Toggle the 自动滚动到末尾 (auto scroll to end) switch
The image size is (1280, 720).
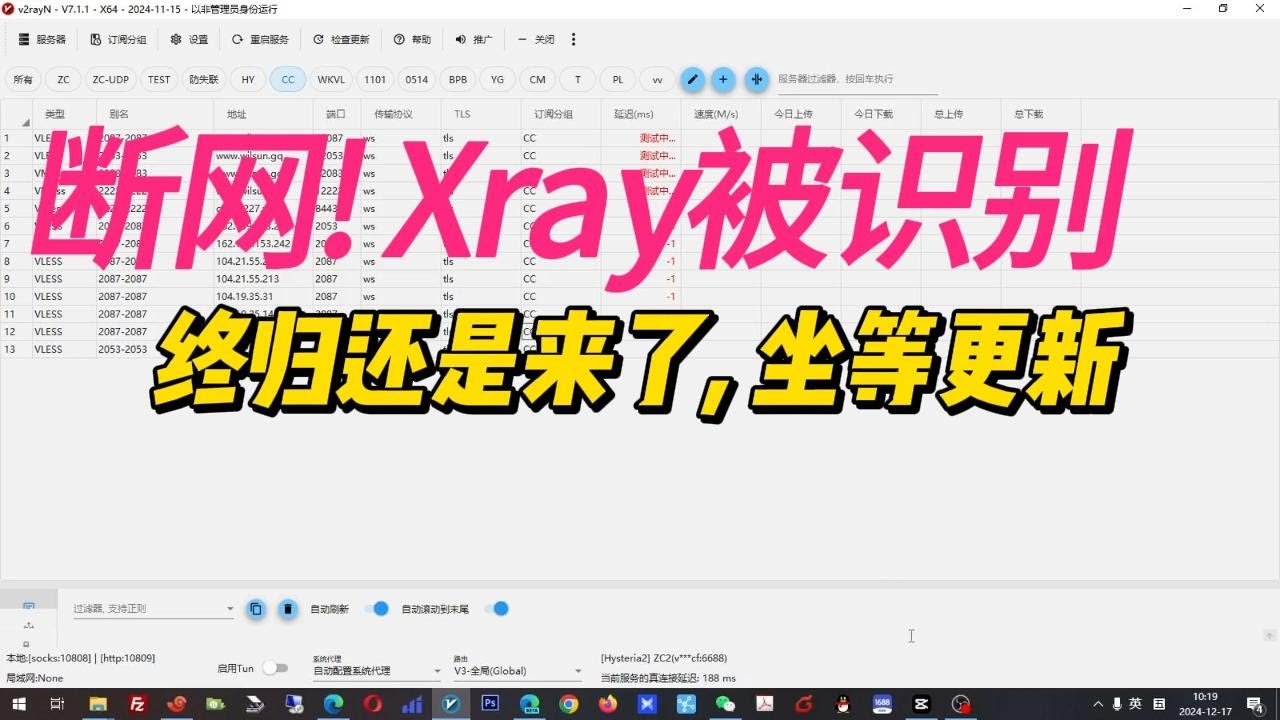(496, 608)
